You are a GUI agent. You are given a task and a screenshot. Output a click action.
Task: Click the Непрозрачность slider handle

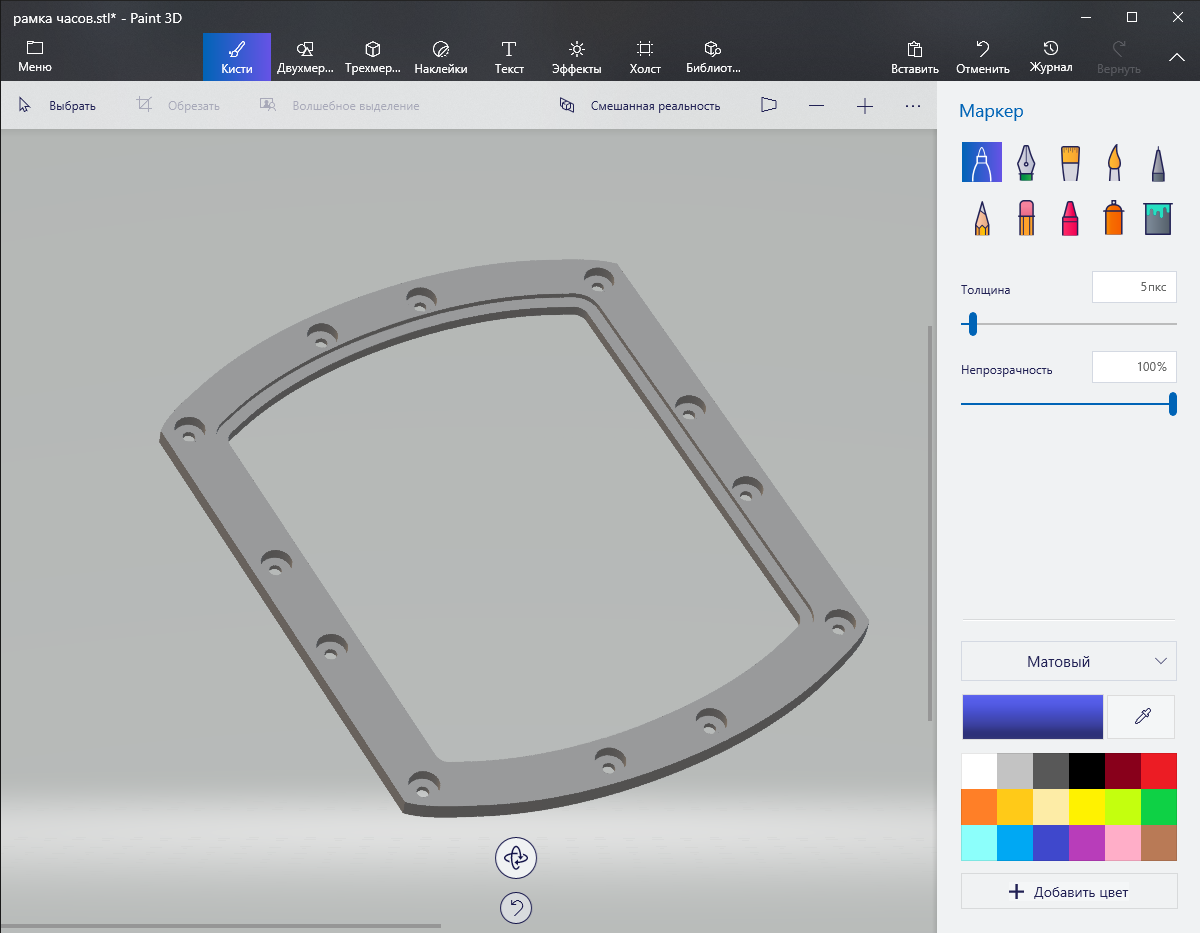(x=1173, y=404)
